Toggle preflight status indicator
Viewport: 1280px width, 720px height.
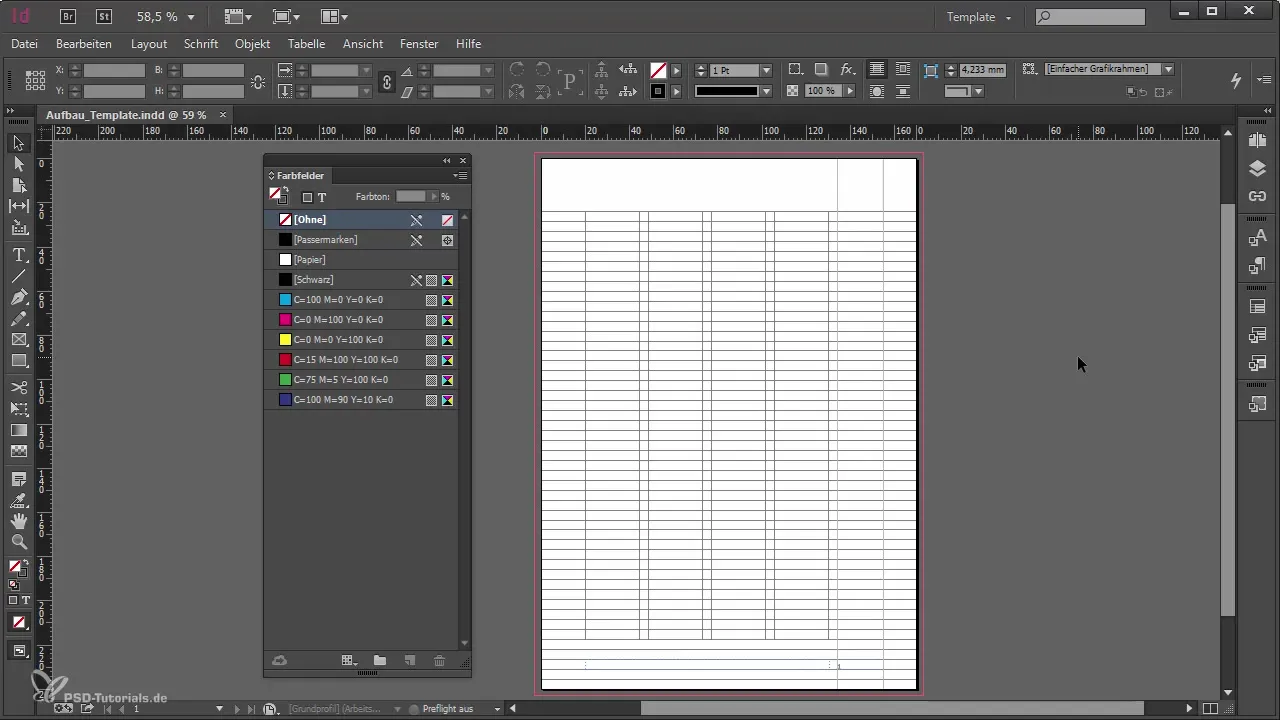pos(414,709)
